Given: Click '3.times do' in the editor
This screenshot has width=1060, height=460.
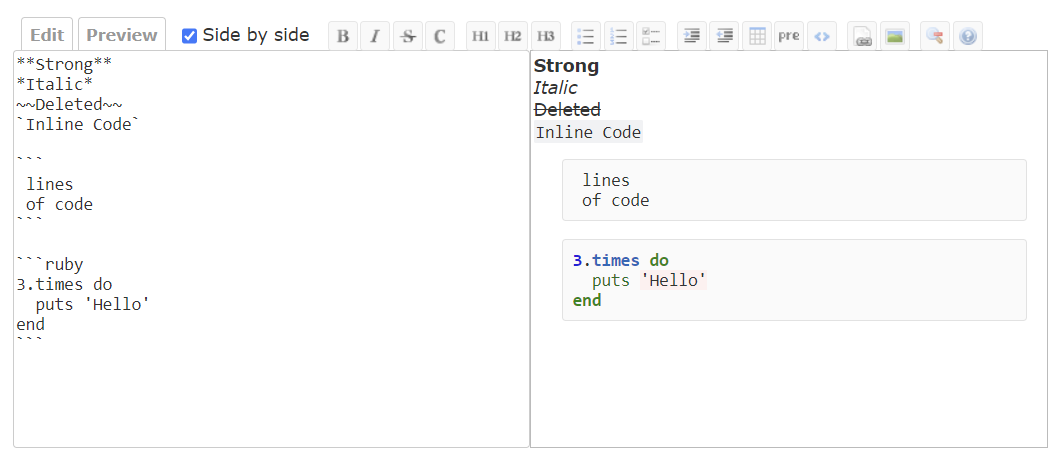Looking at the screenshot, I should [x=65, y=285].
